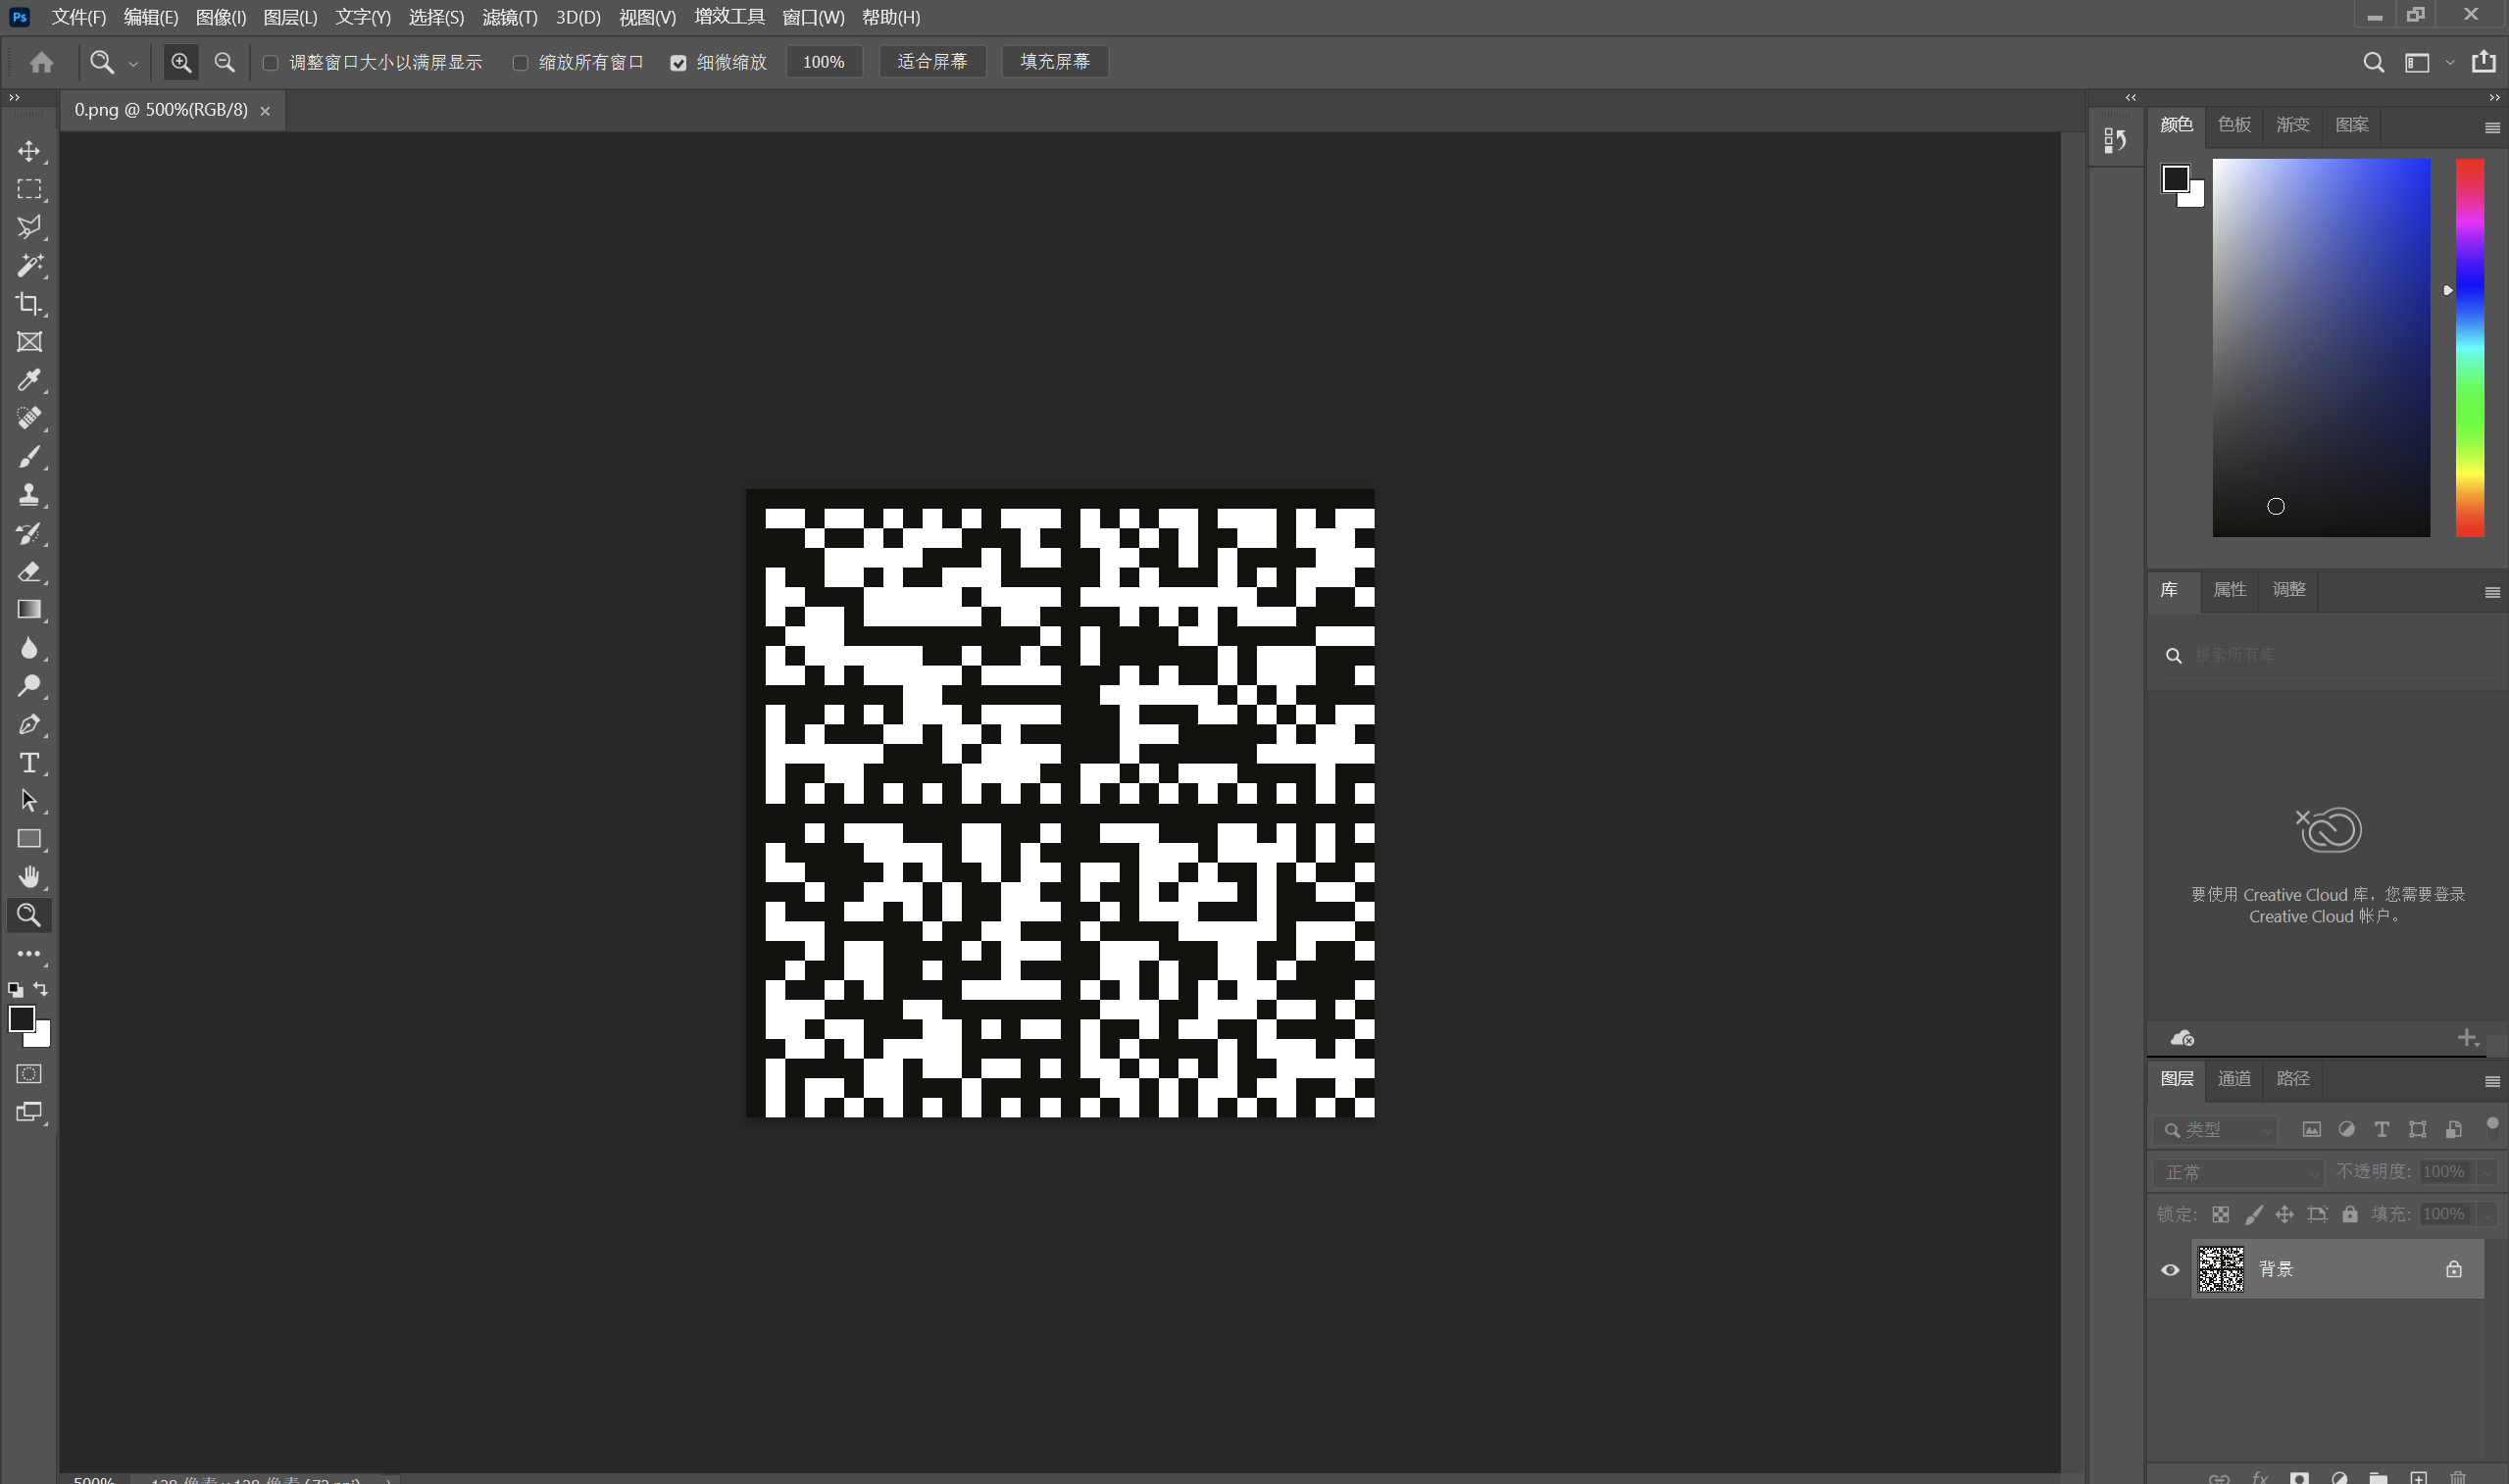Open the Layers panel flyout menu
The height and width of the screenshot is (1484, 2509).
2492,1082
